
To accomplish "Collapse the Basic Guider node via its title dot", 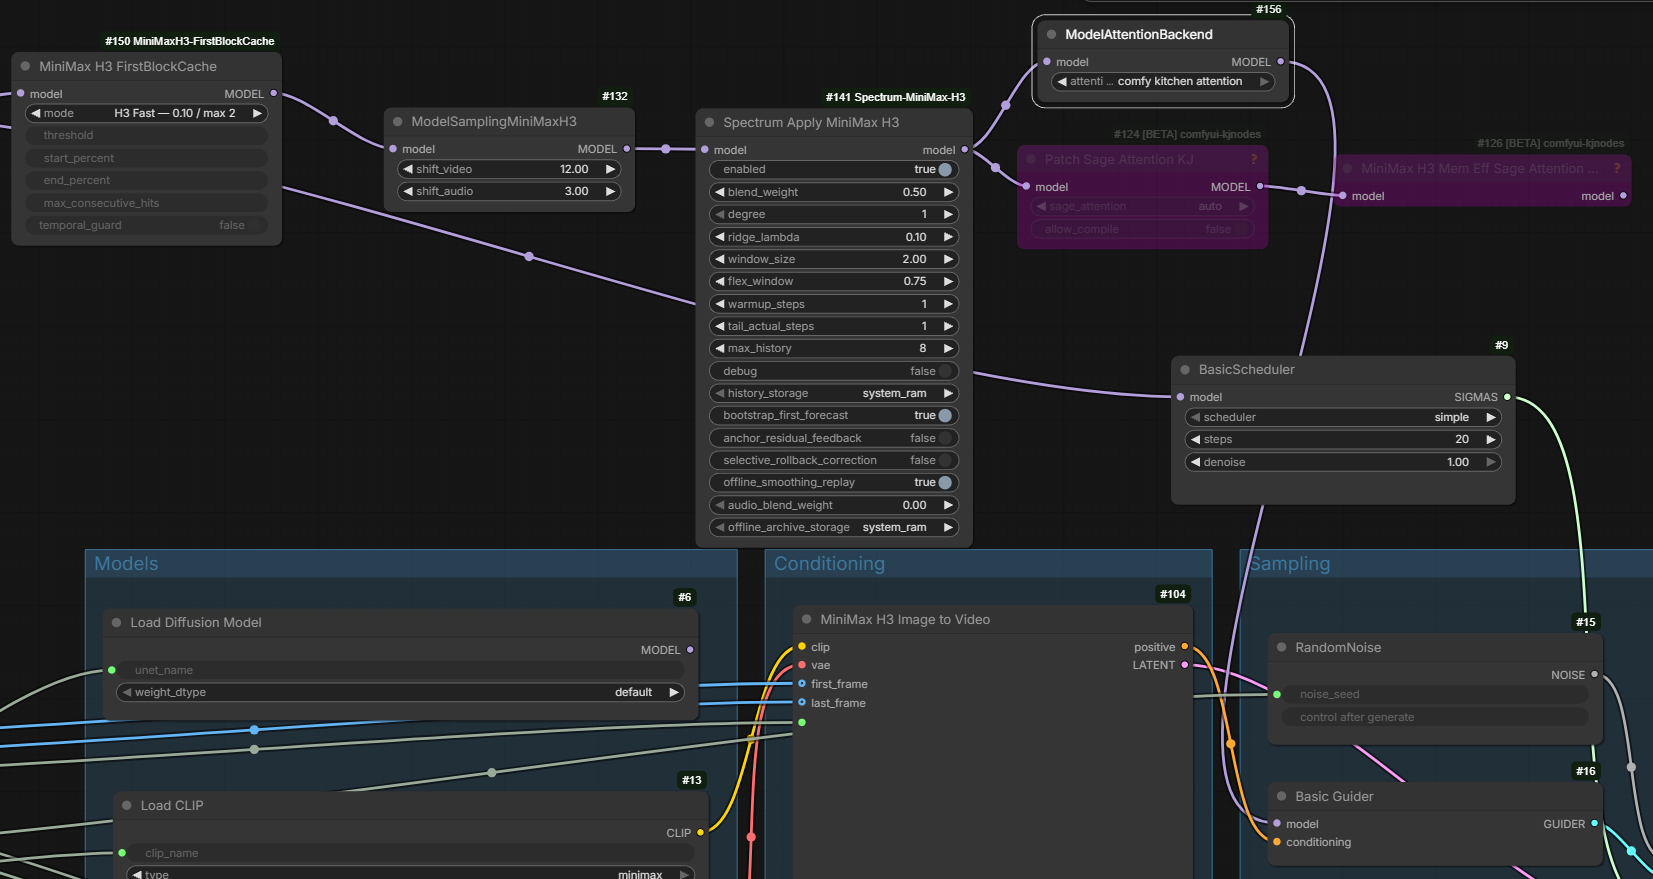I will 1281,797.
